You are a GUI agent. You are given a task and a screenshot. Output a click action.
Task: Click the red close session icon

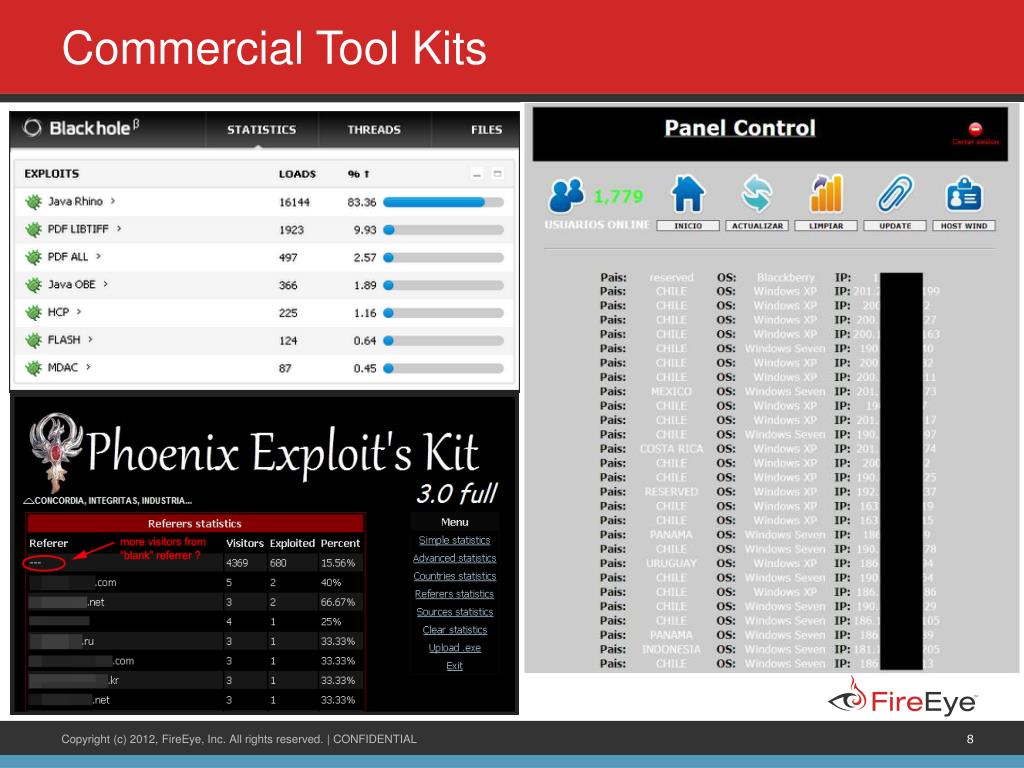click(975, 129)
